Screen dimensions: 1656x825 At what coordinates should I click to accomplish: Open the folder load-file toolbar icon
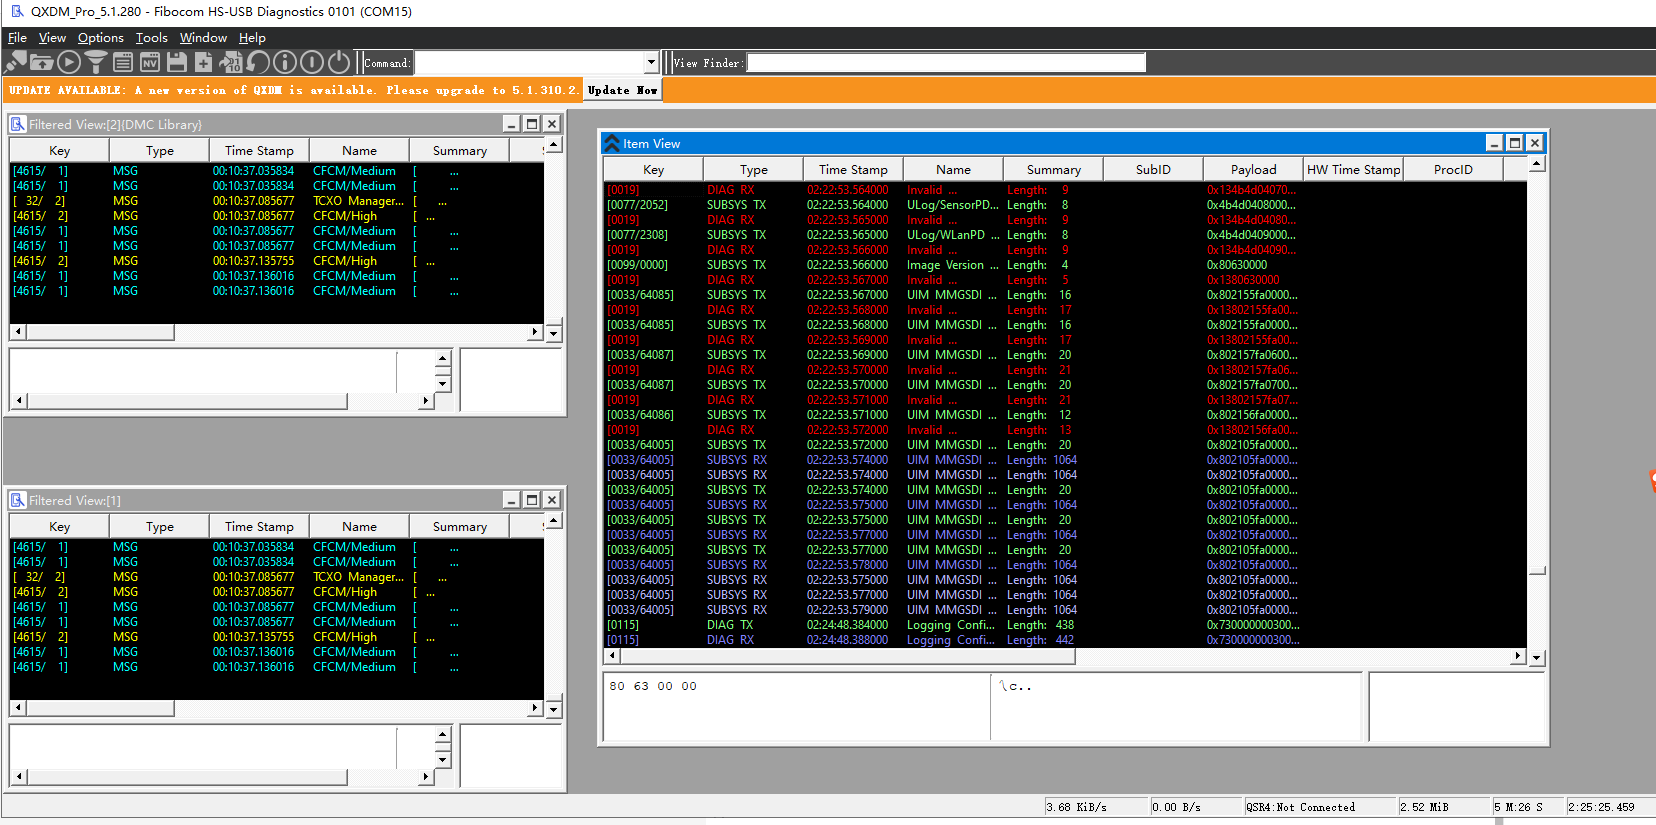(42, 62)
